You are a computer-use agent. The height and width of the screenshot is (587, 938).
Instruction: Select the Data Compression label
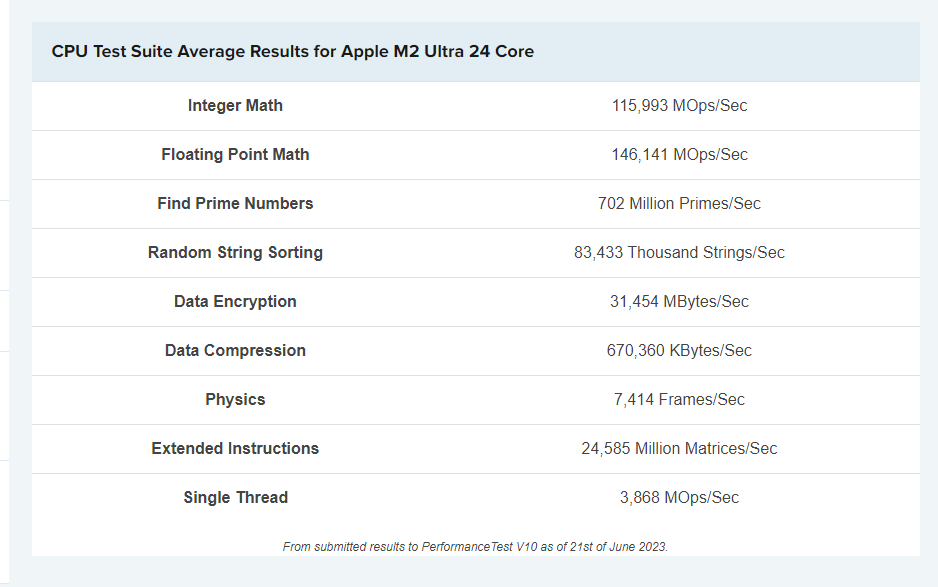[235, 351]
